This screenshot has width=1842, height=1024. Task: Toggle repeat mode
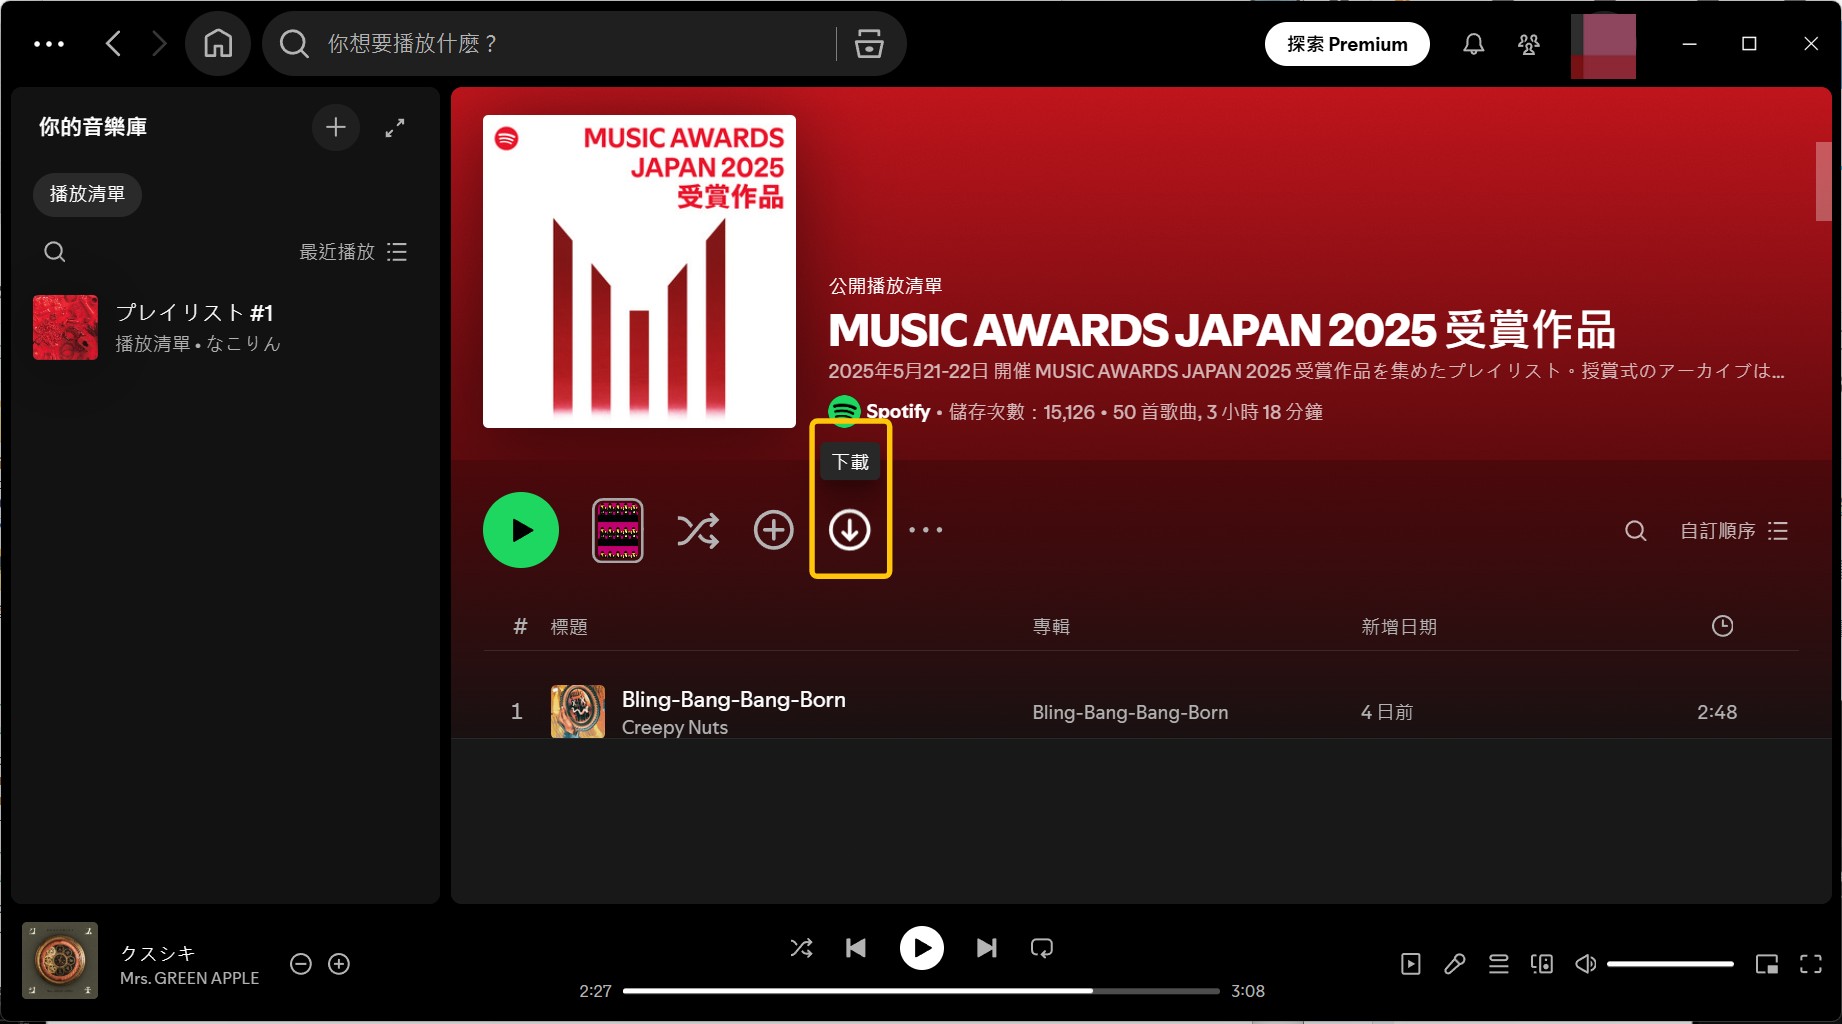pyautogui.click(x=1042, y=948)
